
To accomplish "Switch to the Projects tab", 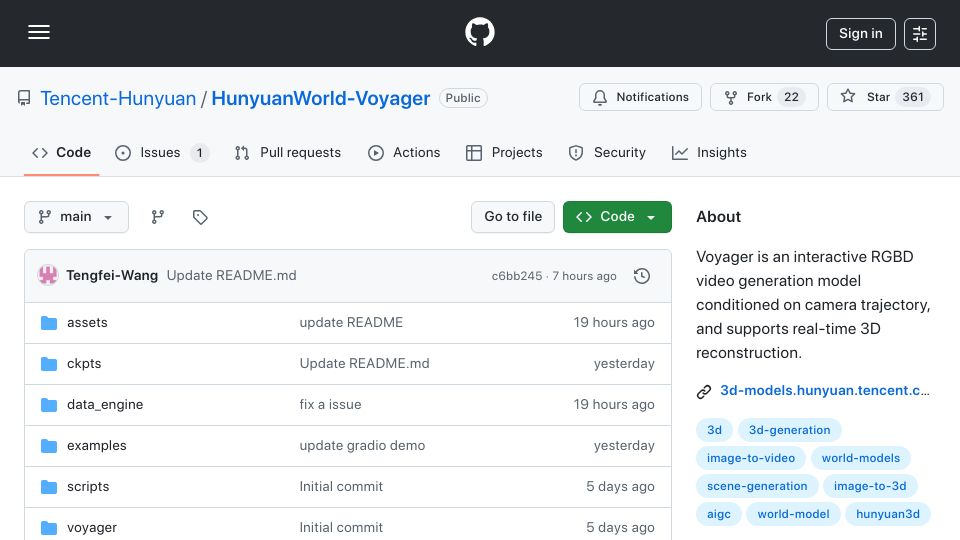I will click(504, 152).
